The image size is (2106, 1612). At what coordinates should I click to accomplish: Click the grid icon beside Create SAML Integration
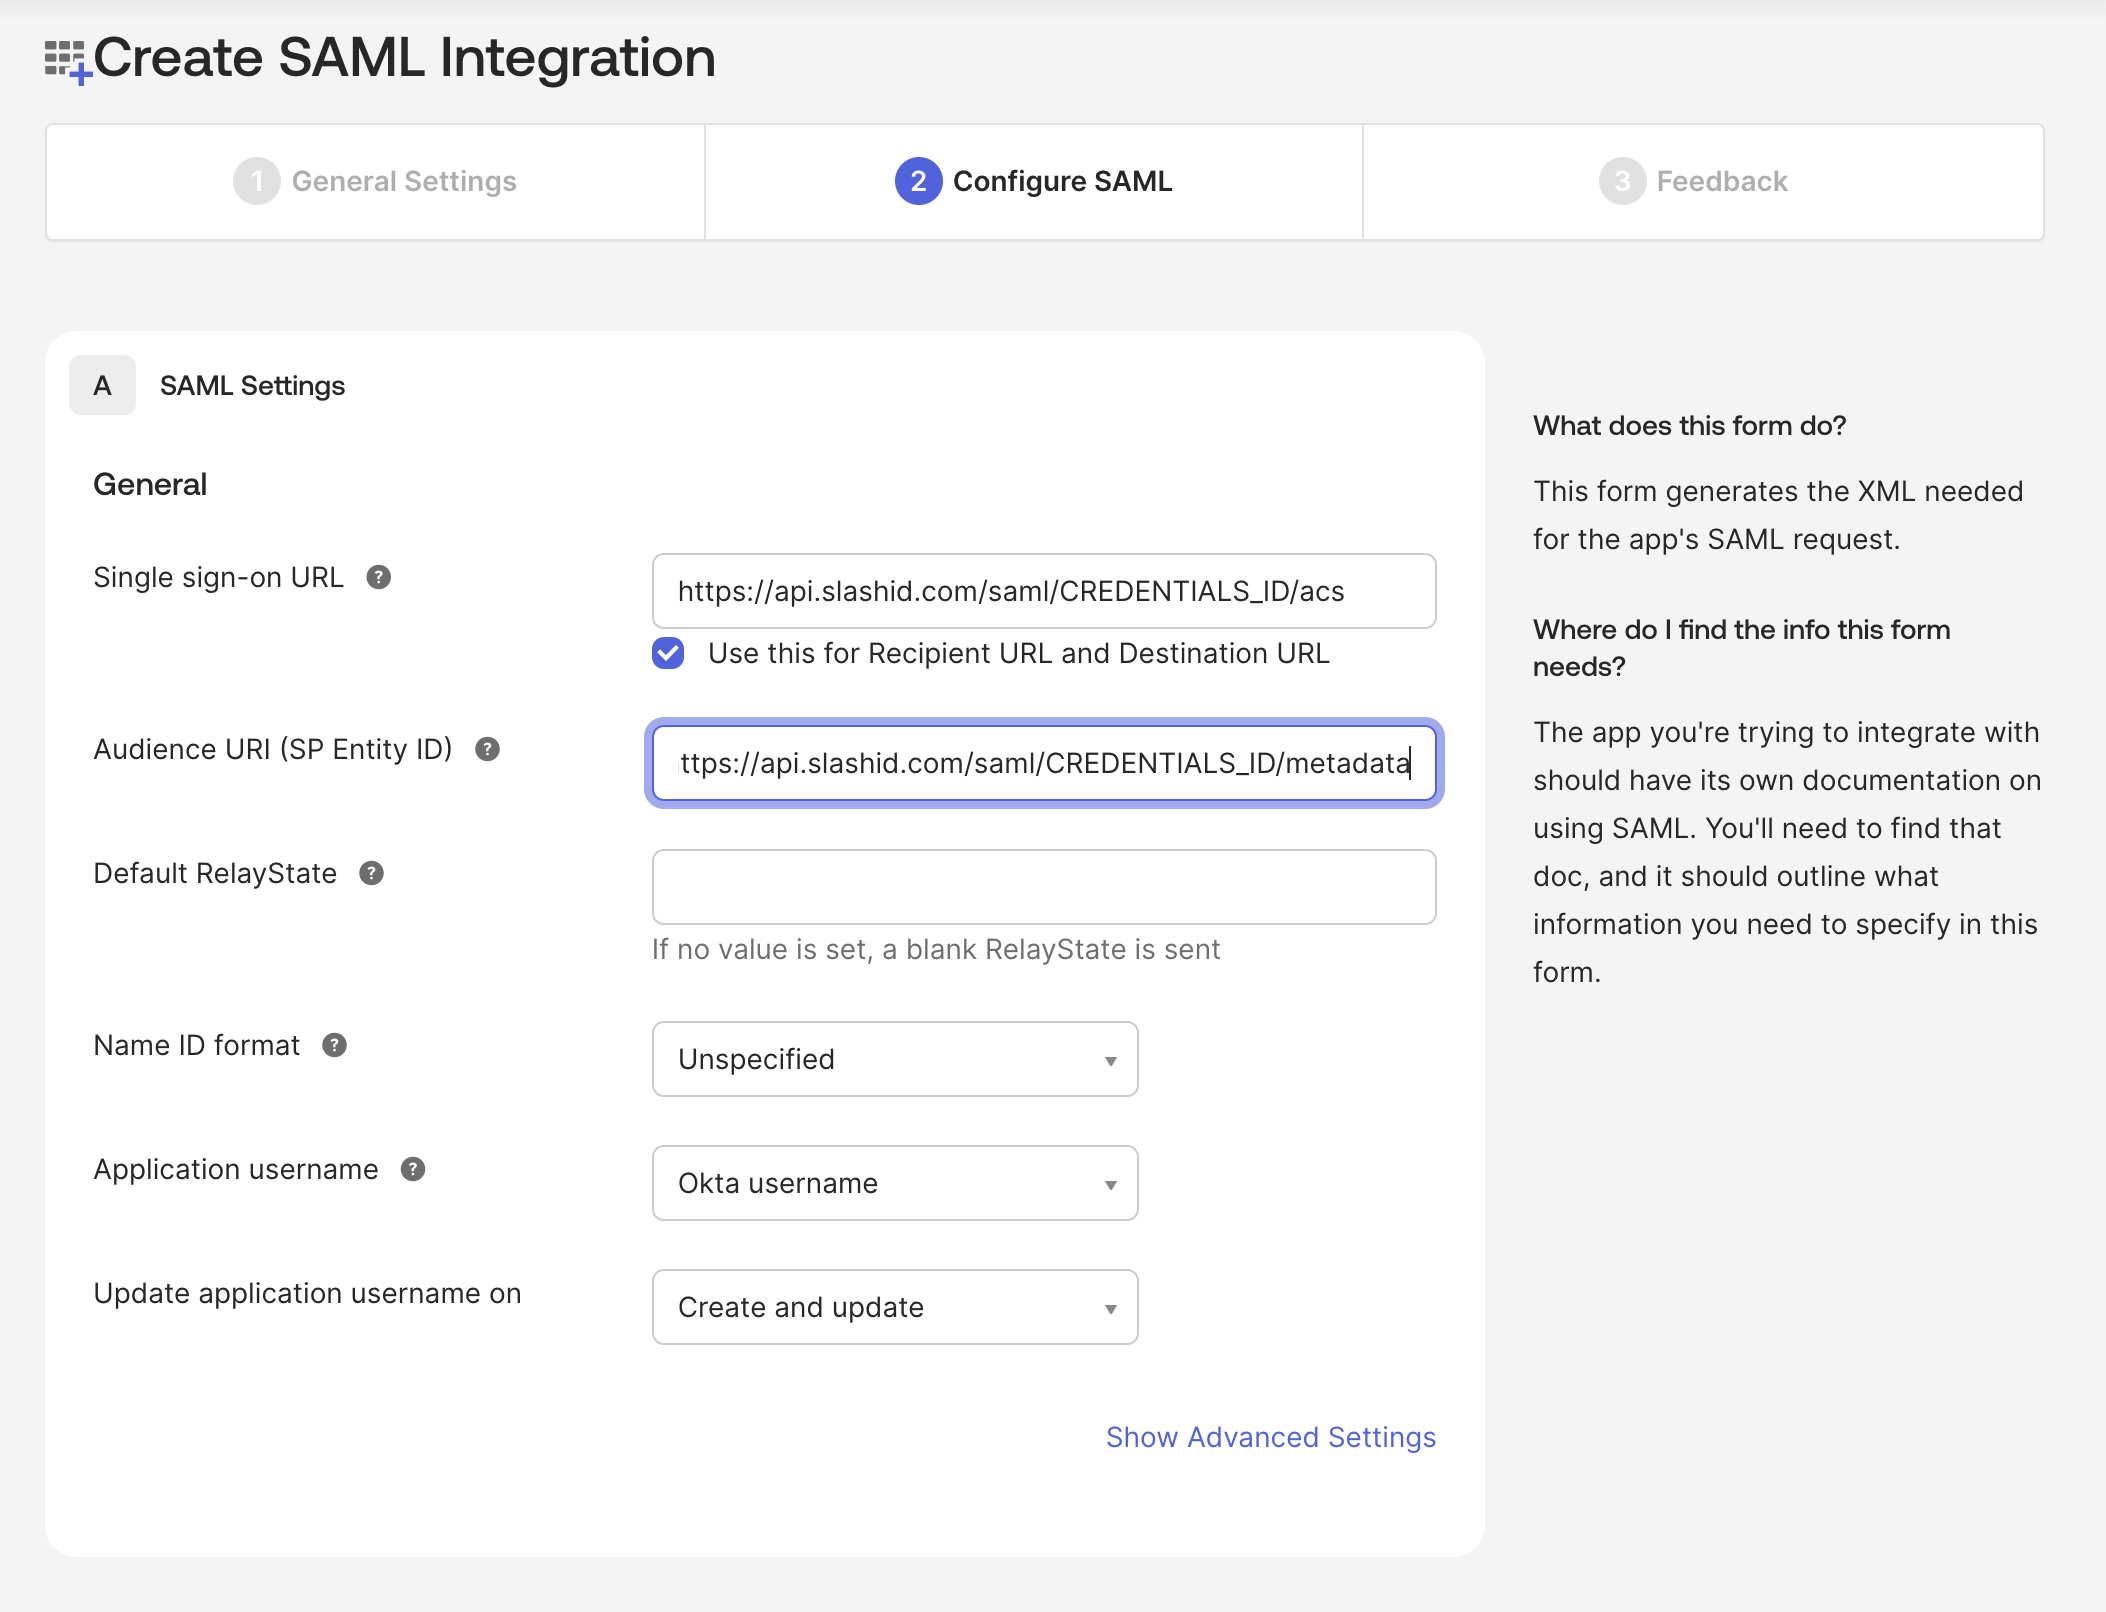tap(67, 58)
